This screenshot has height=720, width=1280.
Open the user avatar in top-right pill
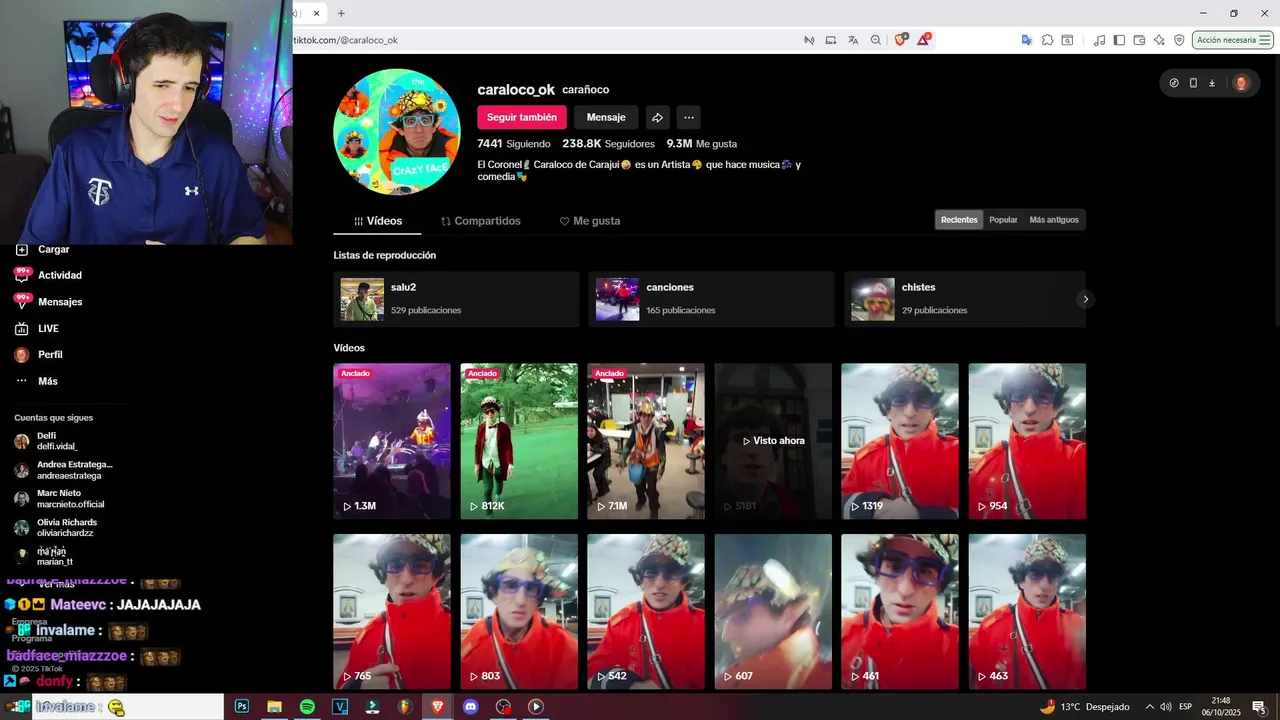pyautogui.click(x=1241, y=83)
